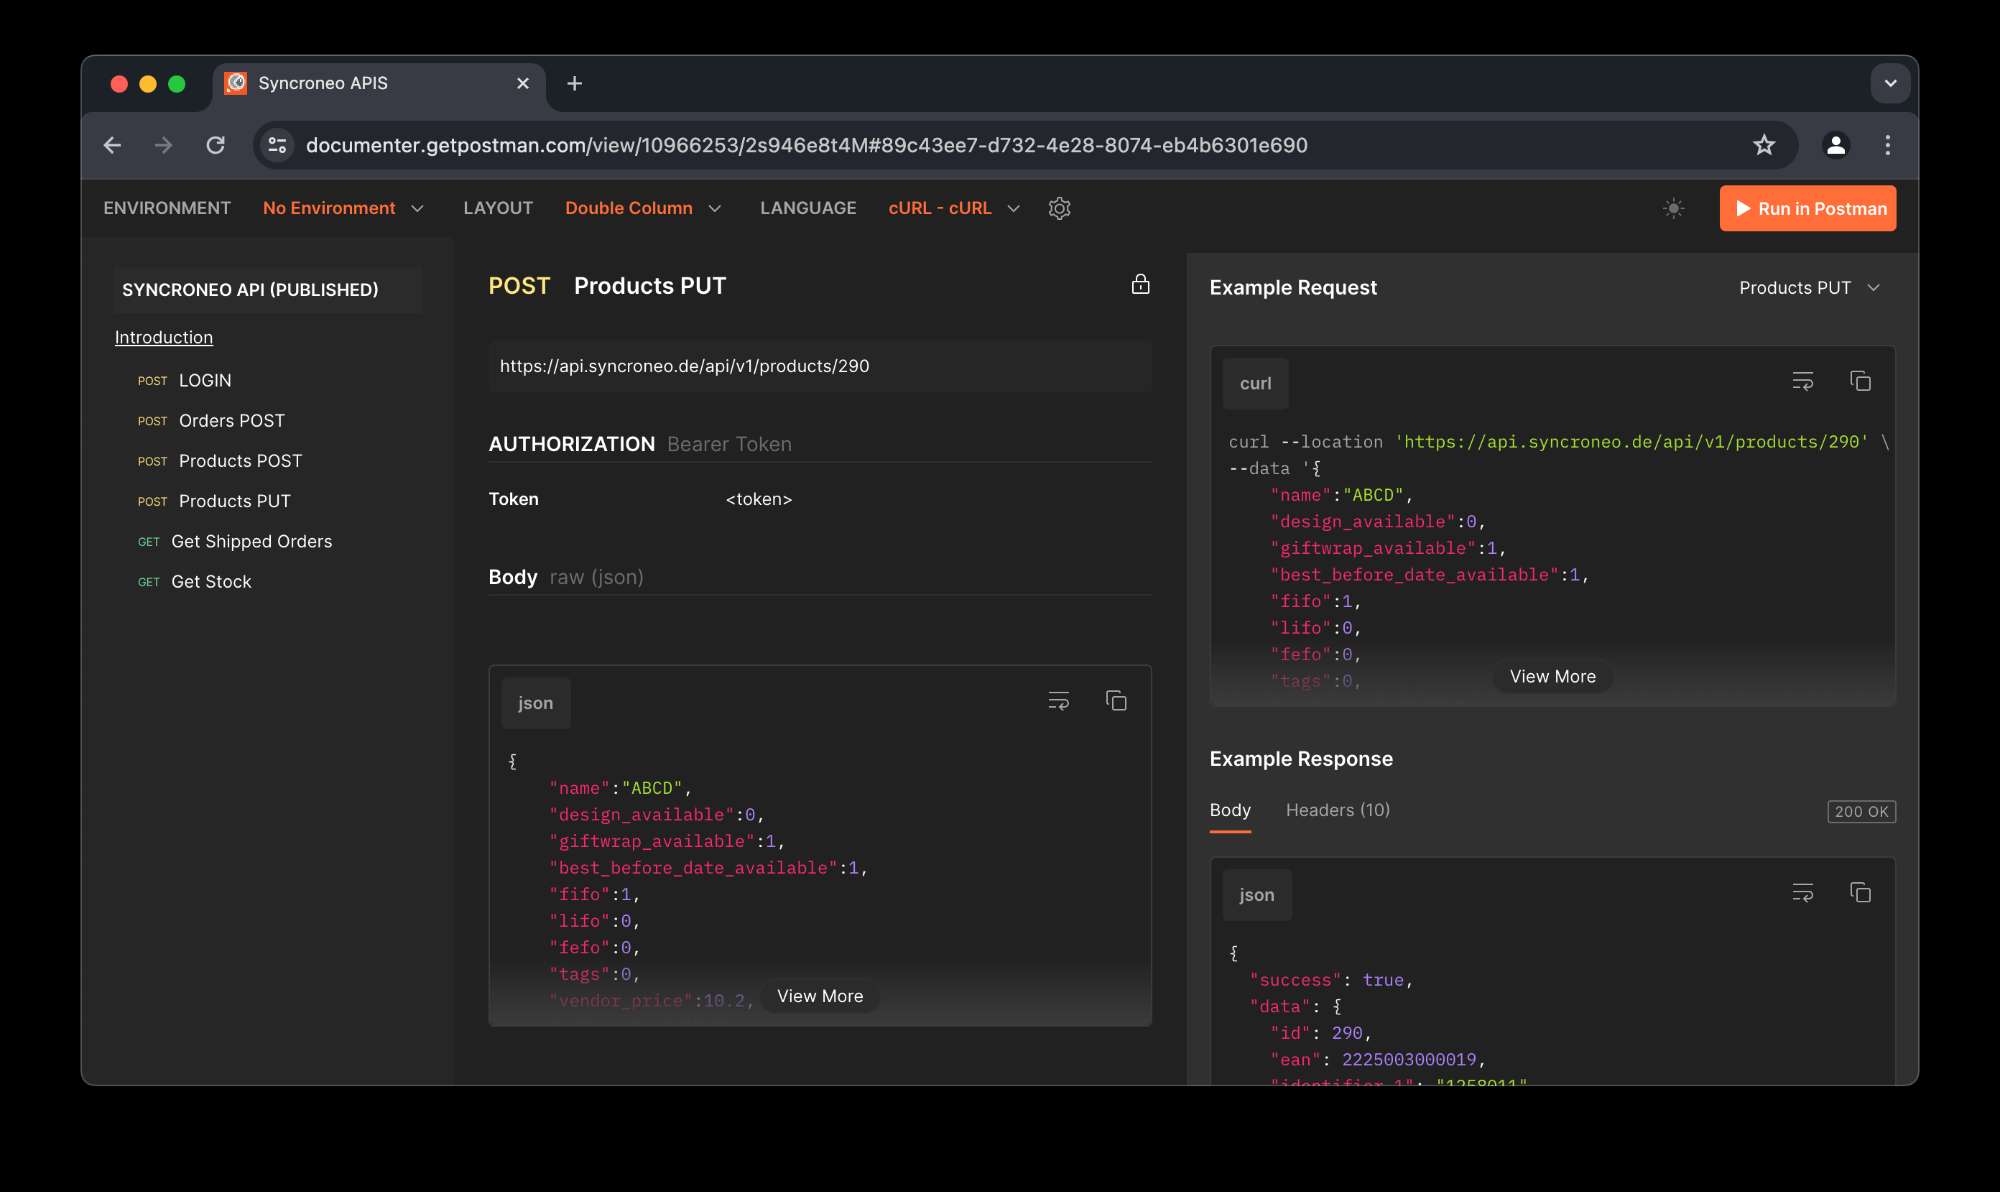Open the Chrome three-dot menu
The height and width of the screenshot is (1192, 2000).
[1887, 145]
